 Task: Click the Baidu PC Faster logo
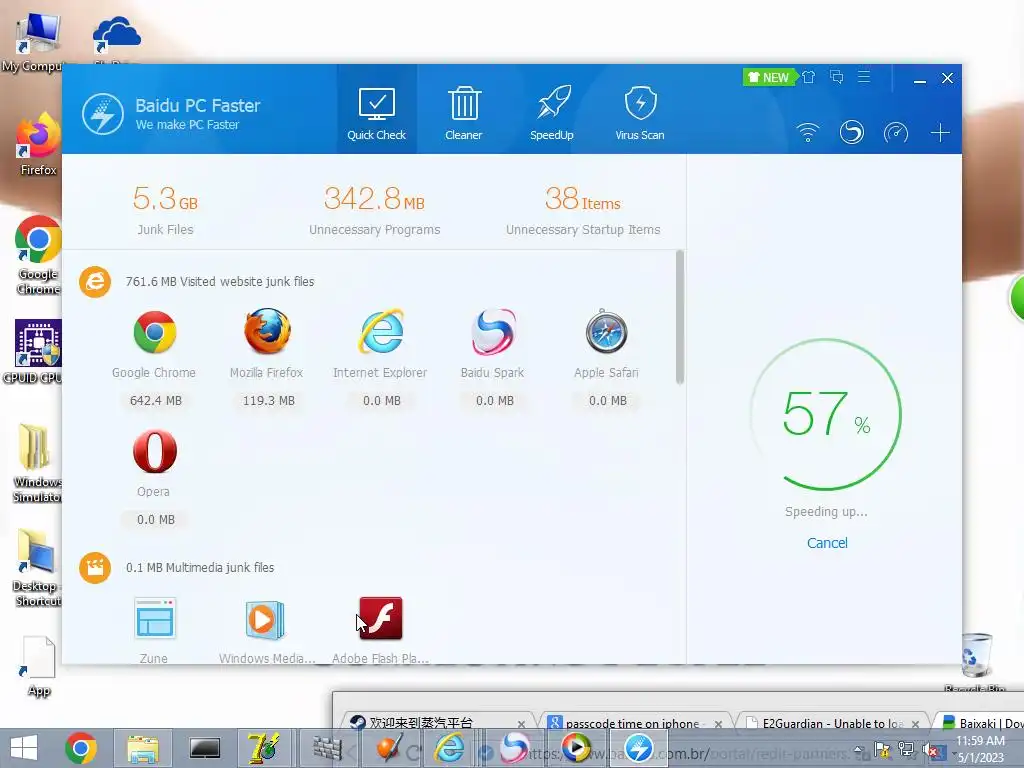103,114
